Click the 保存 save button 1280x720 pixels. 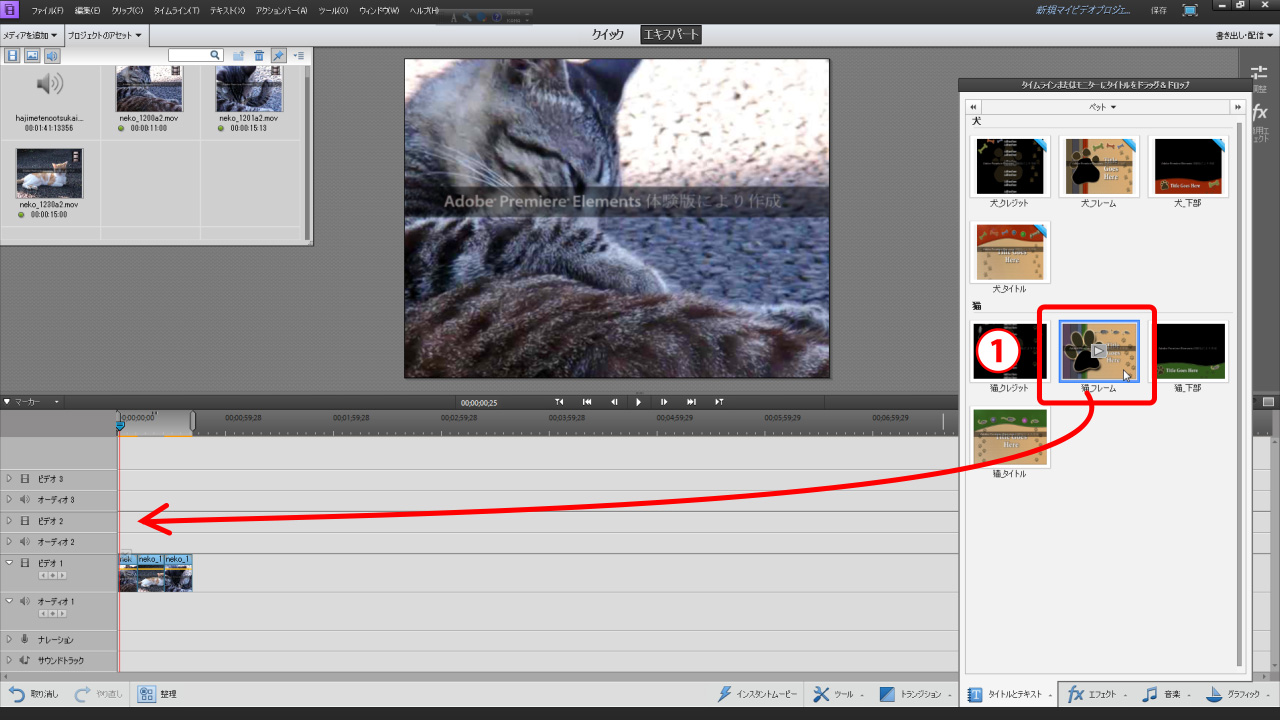[1158, 10]
